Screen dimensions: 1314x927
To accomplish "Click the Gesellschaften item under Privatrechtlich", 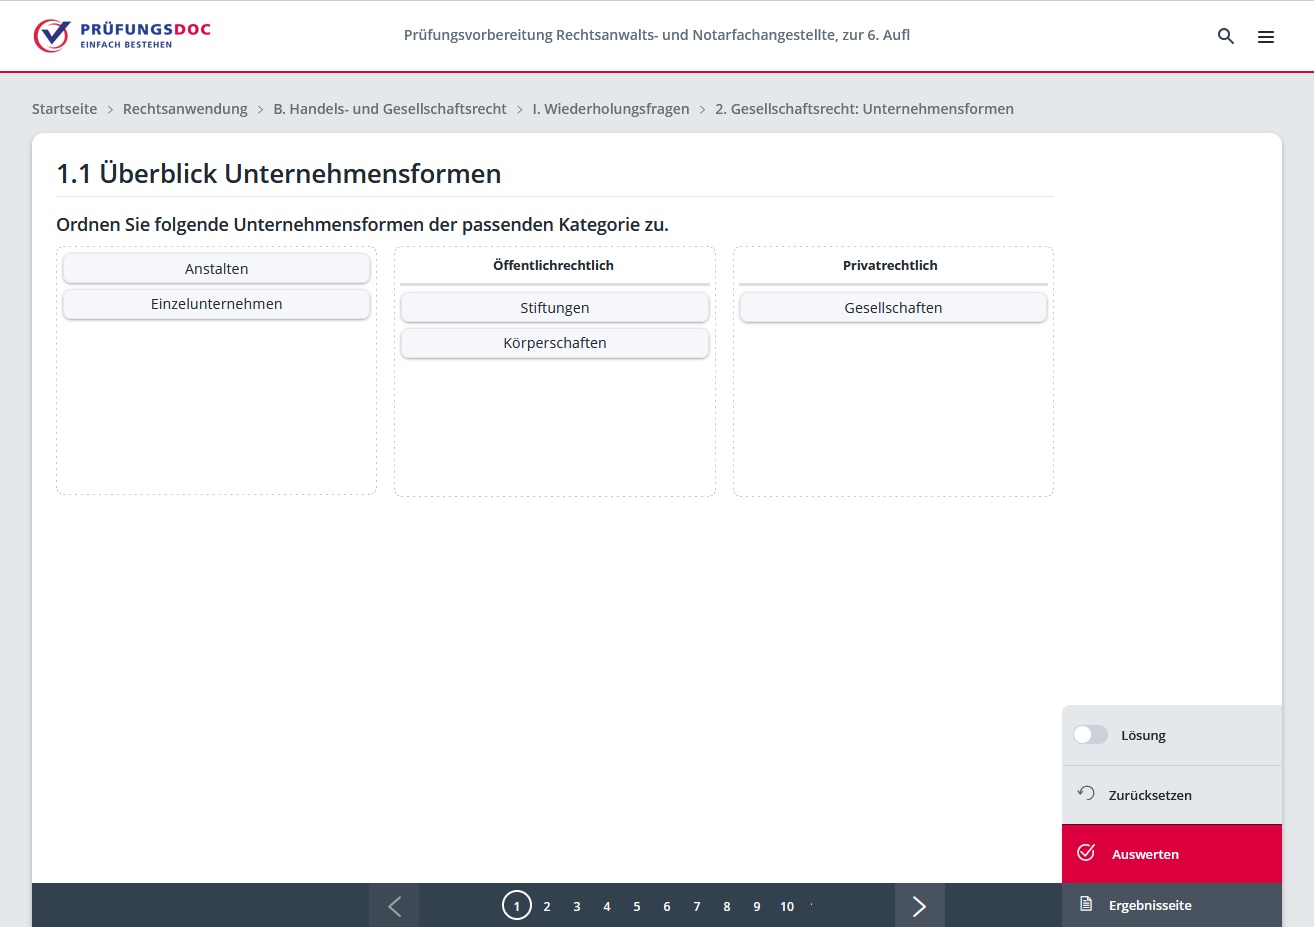I will click(893, 308).
